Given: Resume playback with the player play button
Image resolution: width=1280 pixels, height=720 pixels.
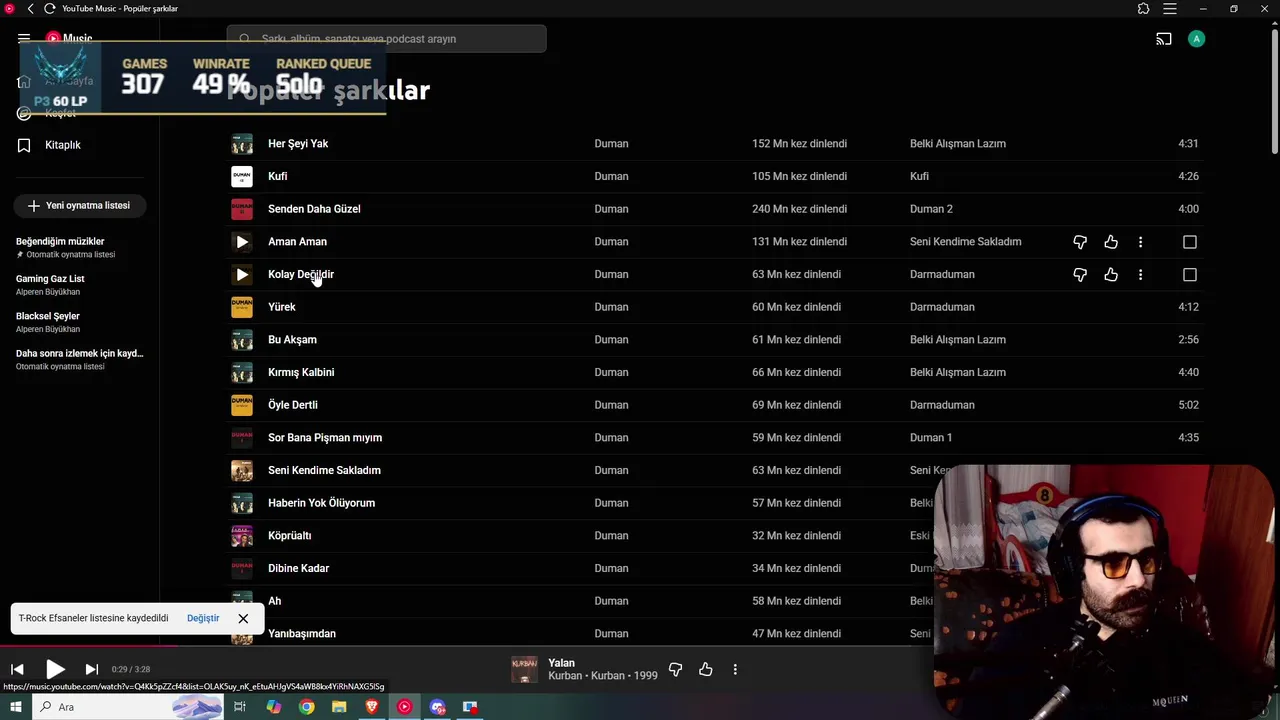Looking at the screenshot, I should [55, 669].
